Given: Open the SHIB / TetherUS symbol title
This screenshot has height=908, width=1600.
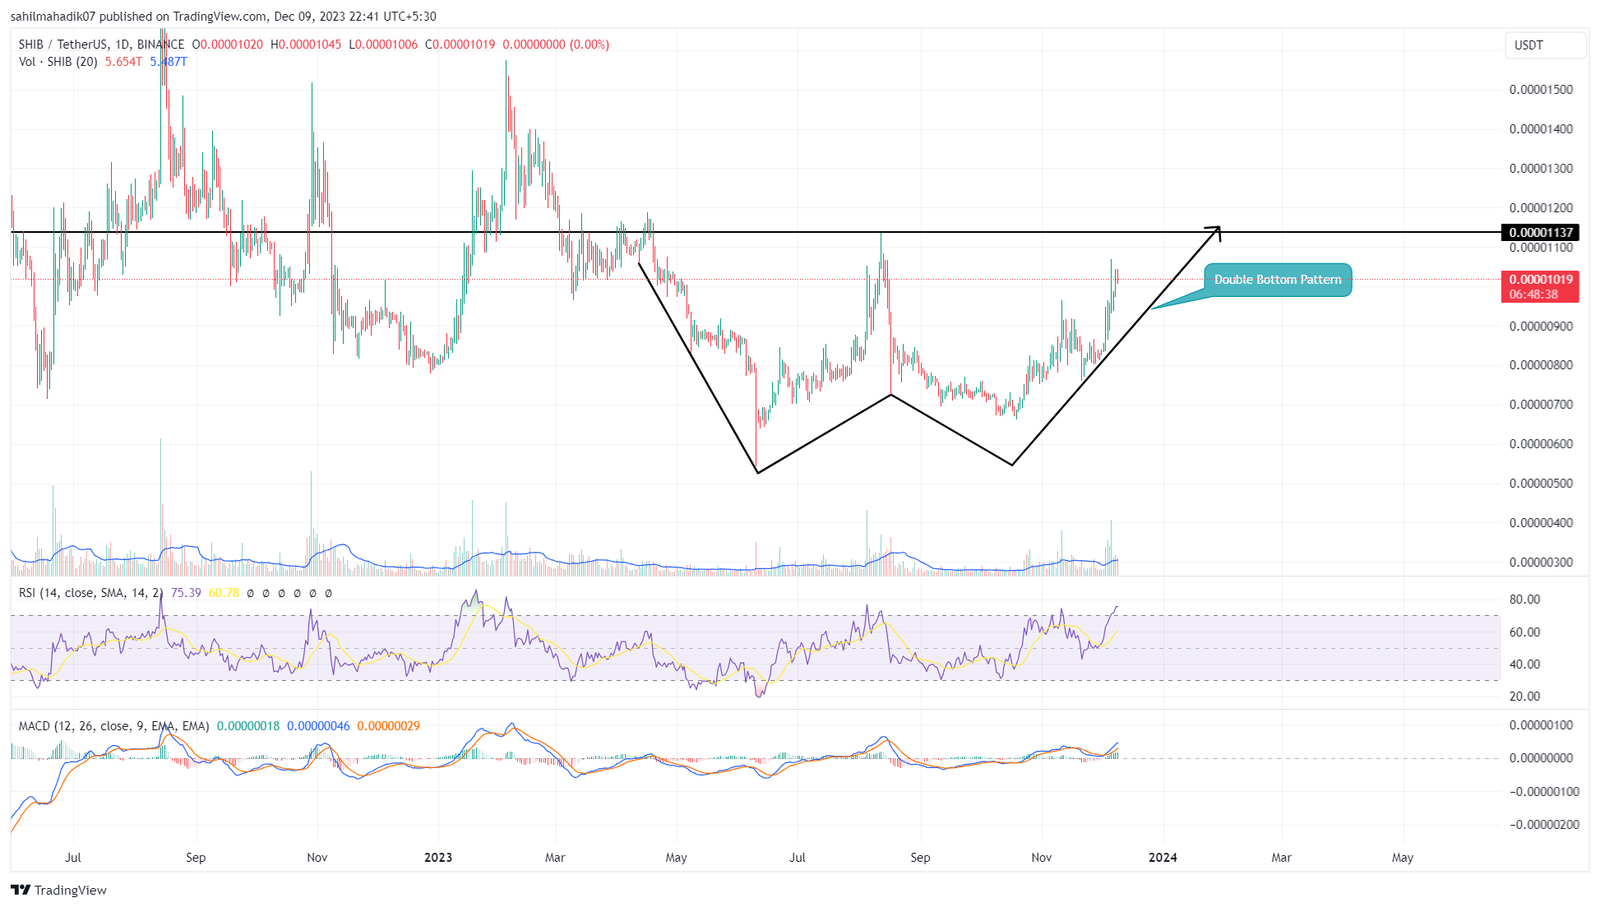Looking at the screenshot, I should pos(101,44).
